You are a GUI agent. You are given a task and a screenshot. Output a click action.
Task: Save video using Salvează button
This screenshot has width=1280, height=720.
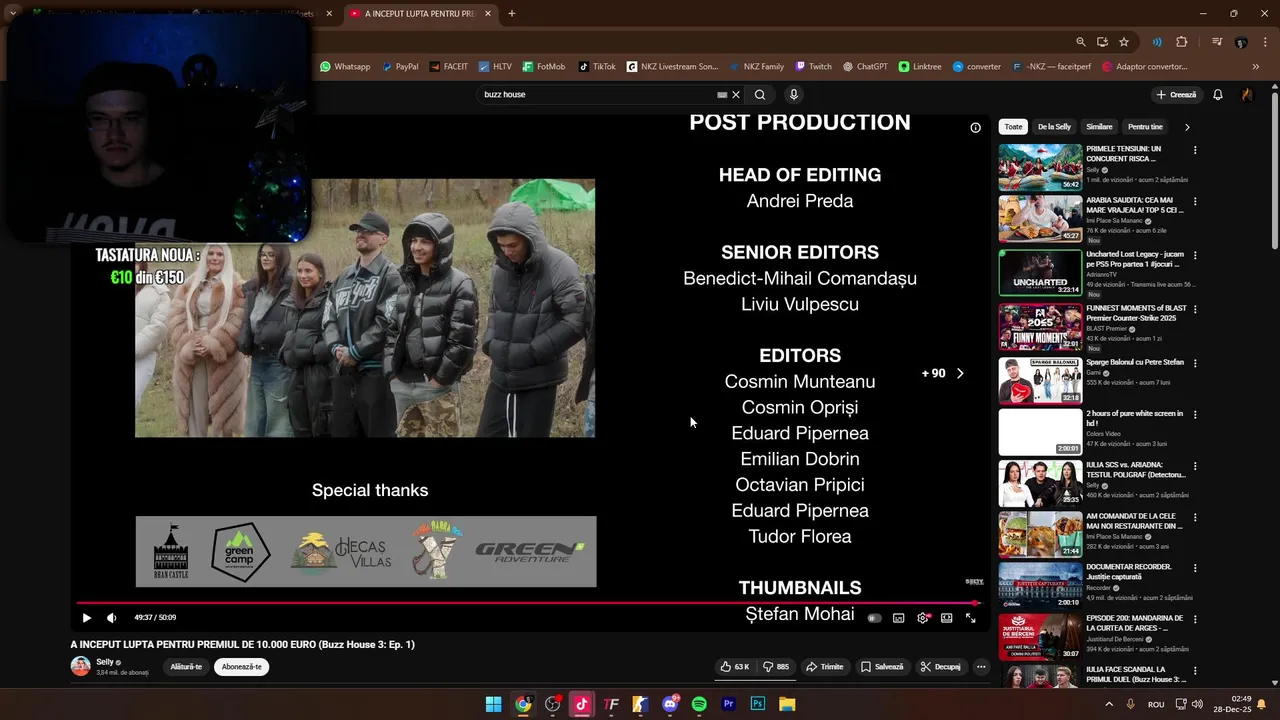[882, 667]
